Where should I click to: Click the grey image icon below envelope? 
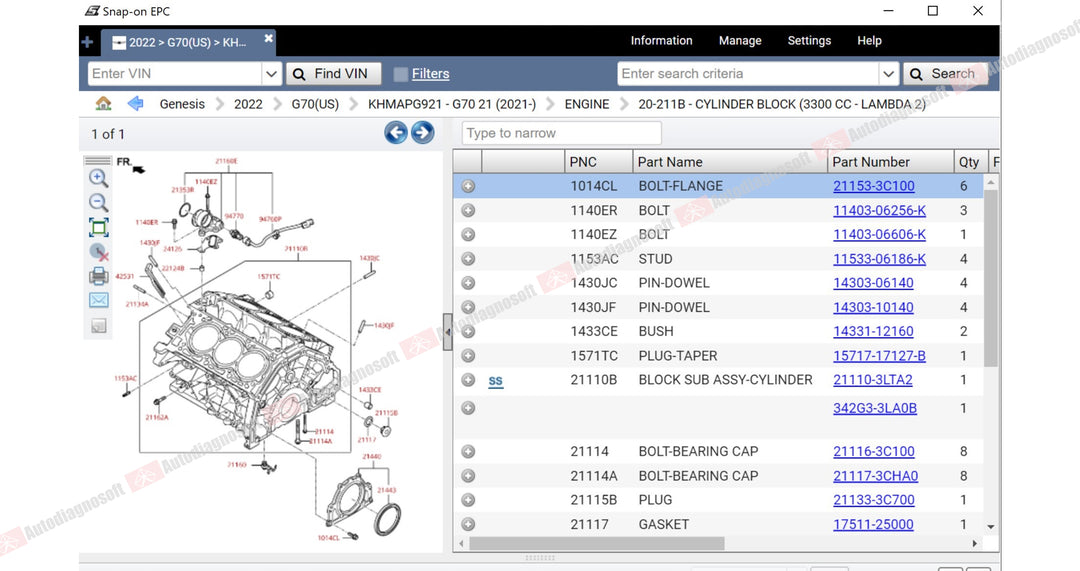(98, 326)
